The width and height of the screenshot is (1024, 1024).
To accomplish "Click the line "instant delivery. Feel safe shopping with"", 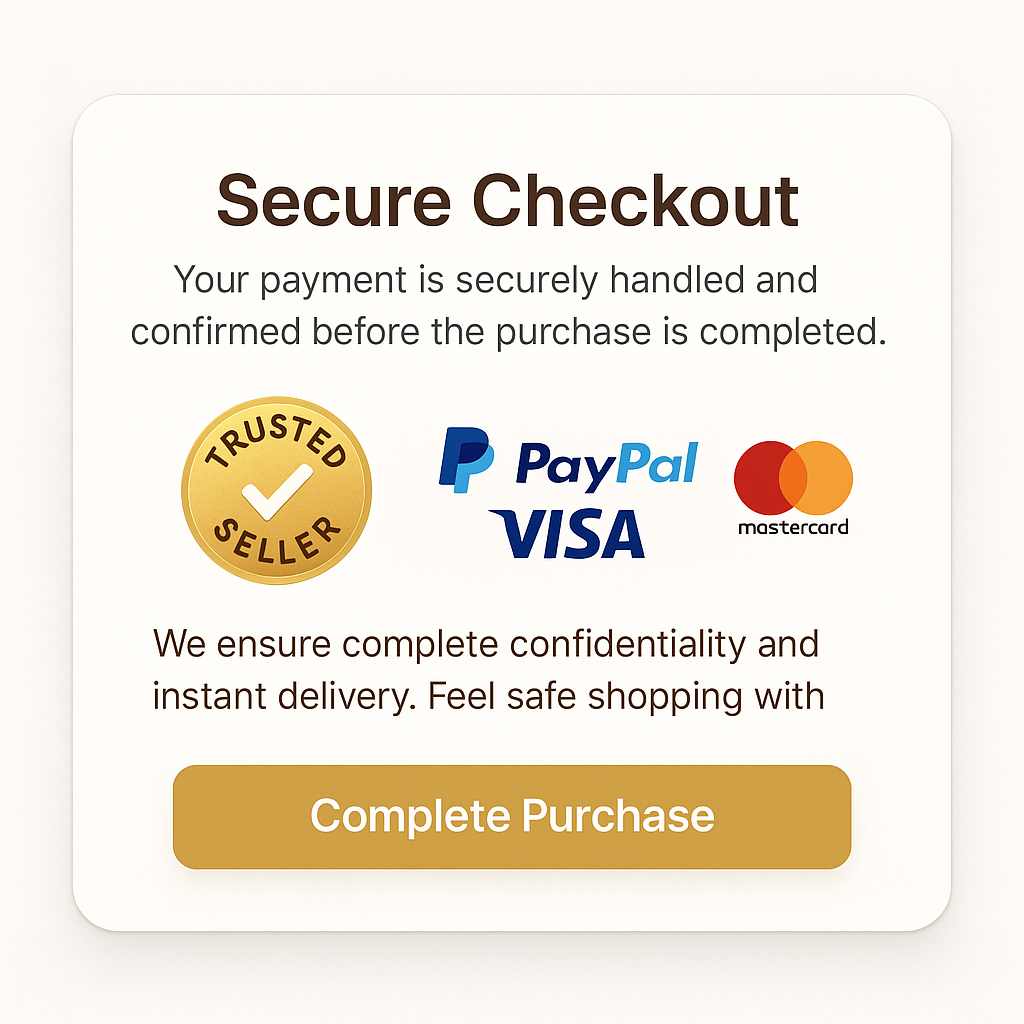I will (x=488, y=696).
